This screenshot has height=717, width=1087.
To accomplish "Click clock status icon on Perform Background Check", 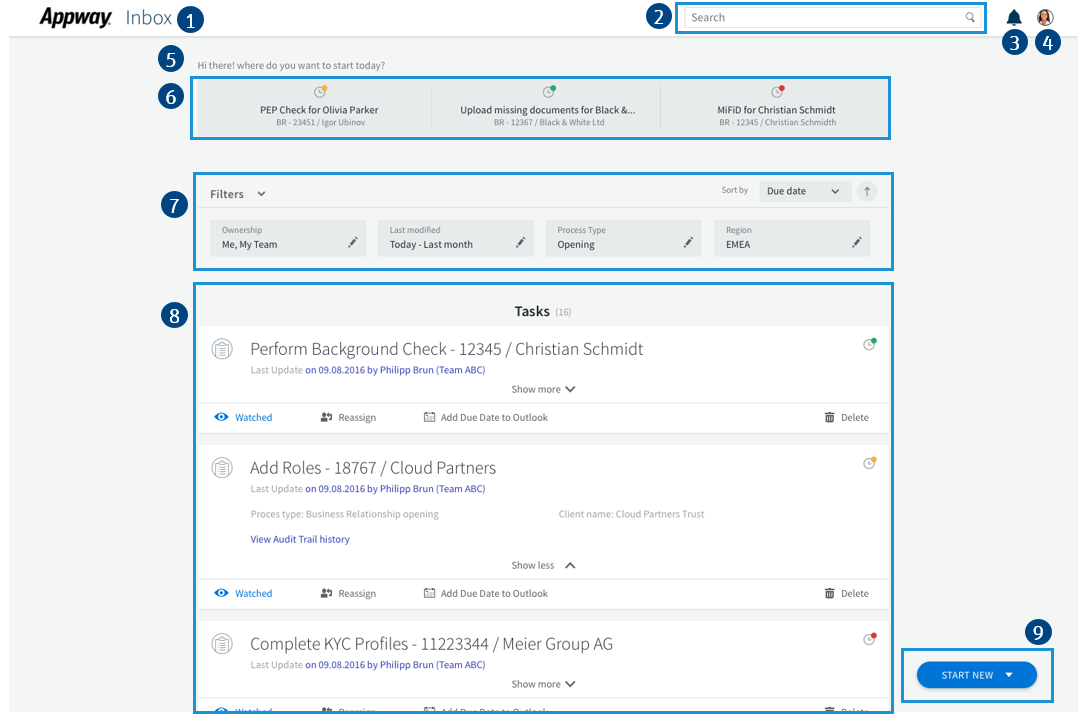I will tap(869, 345).
